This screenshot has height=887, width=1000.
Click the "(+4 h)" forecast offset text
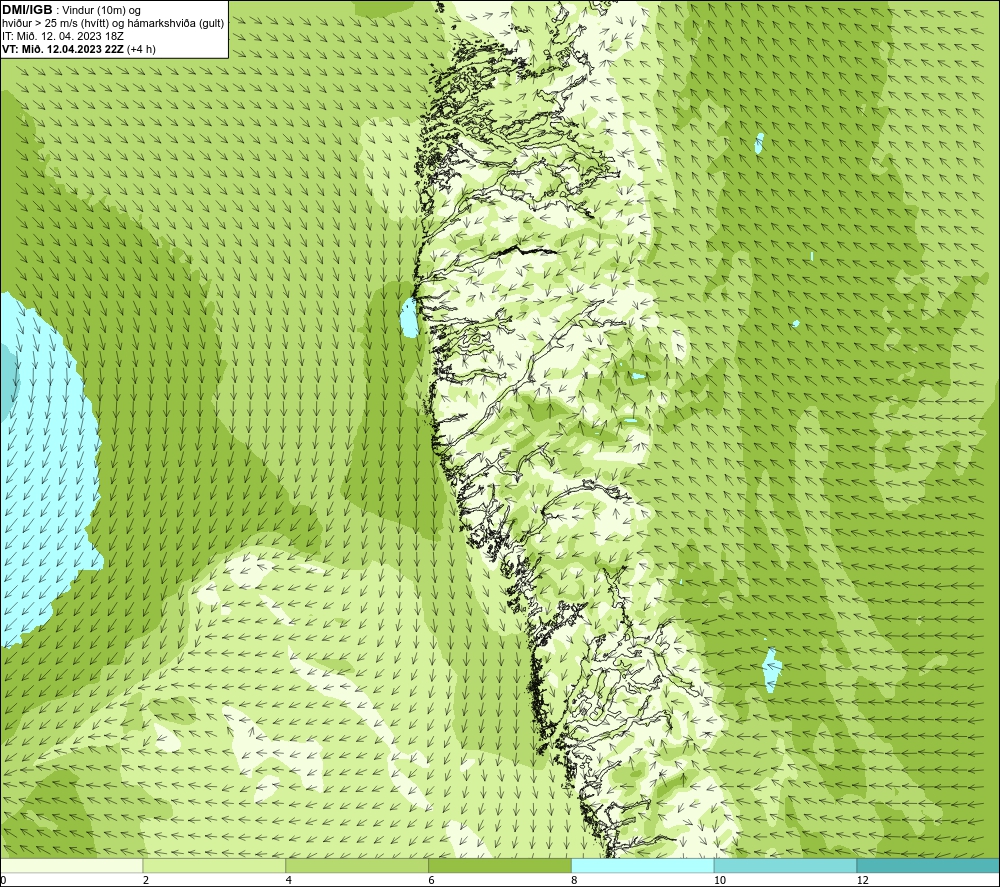coord(141,49)
